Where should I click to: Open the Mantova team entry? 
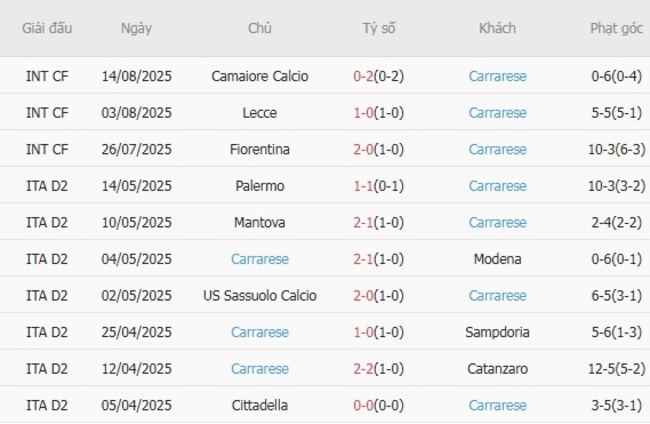click(x=260, y=222)
